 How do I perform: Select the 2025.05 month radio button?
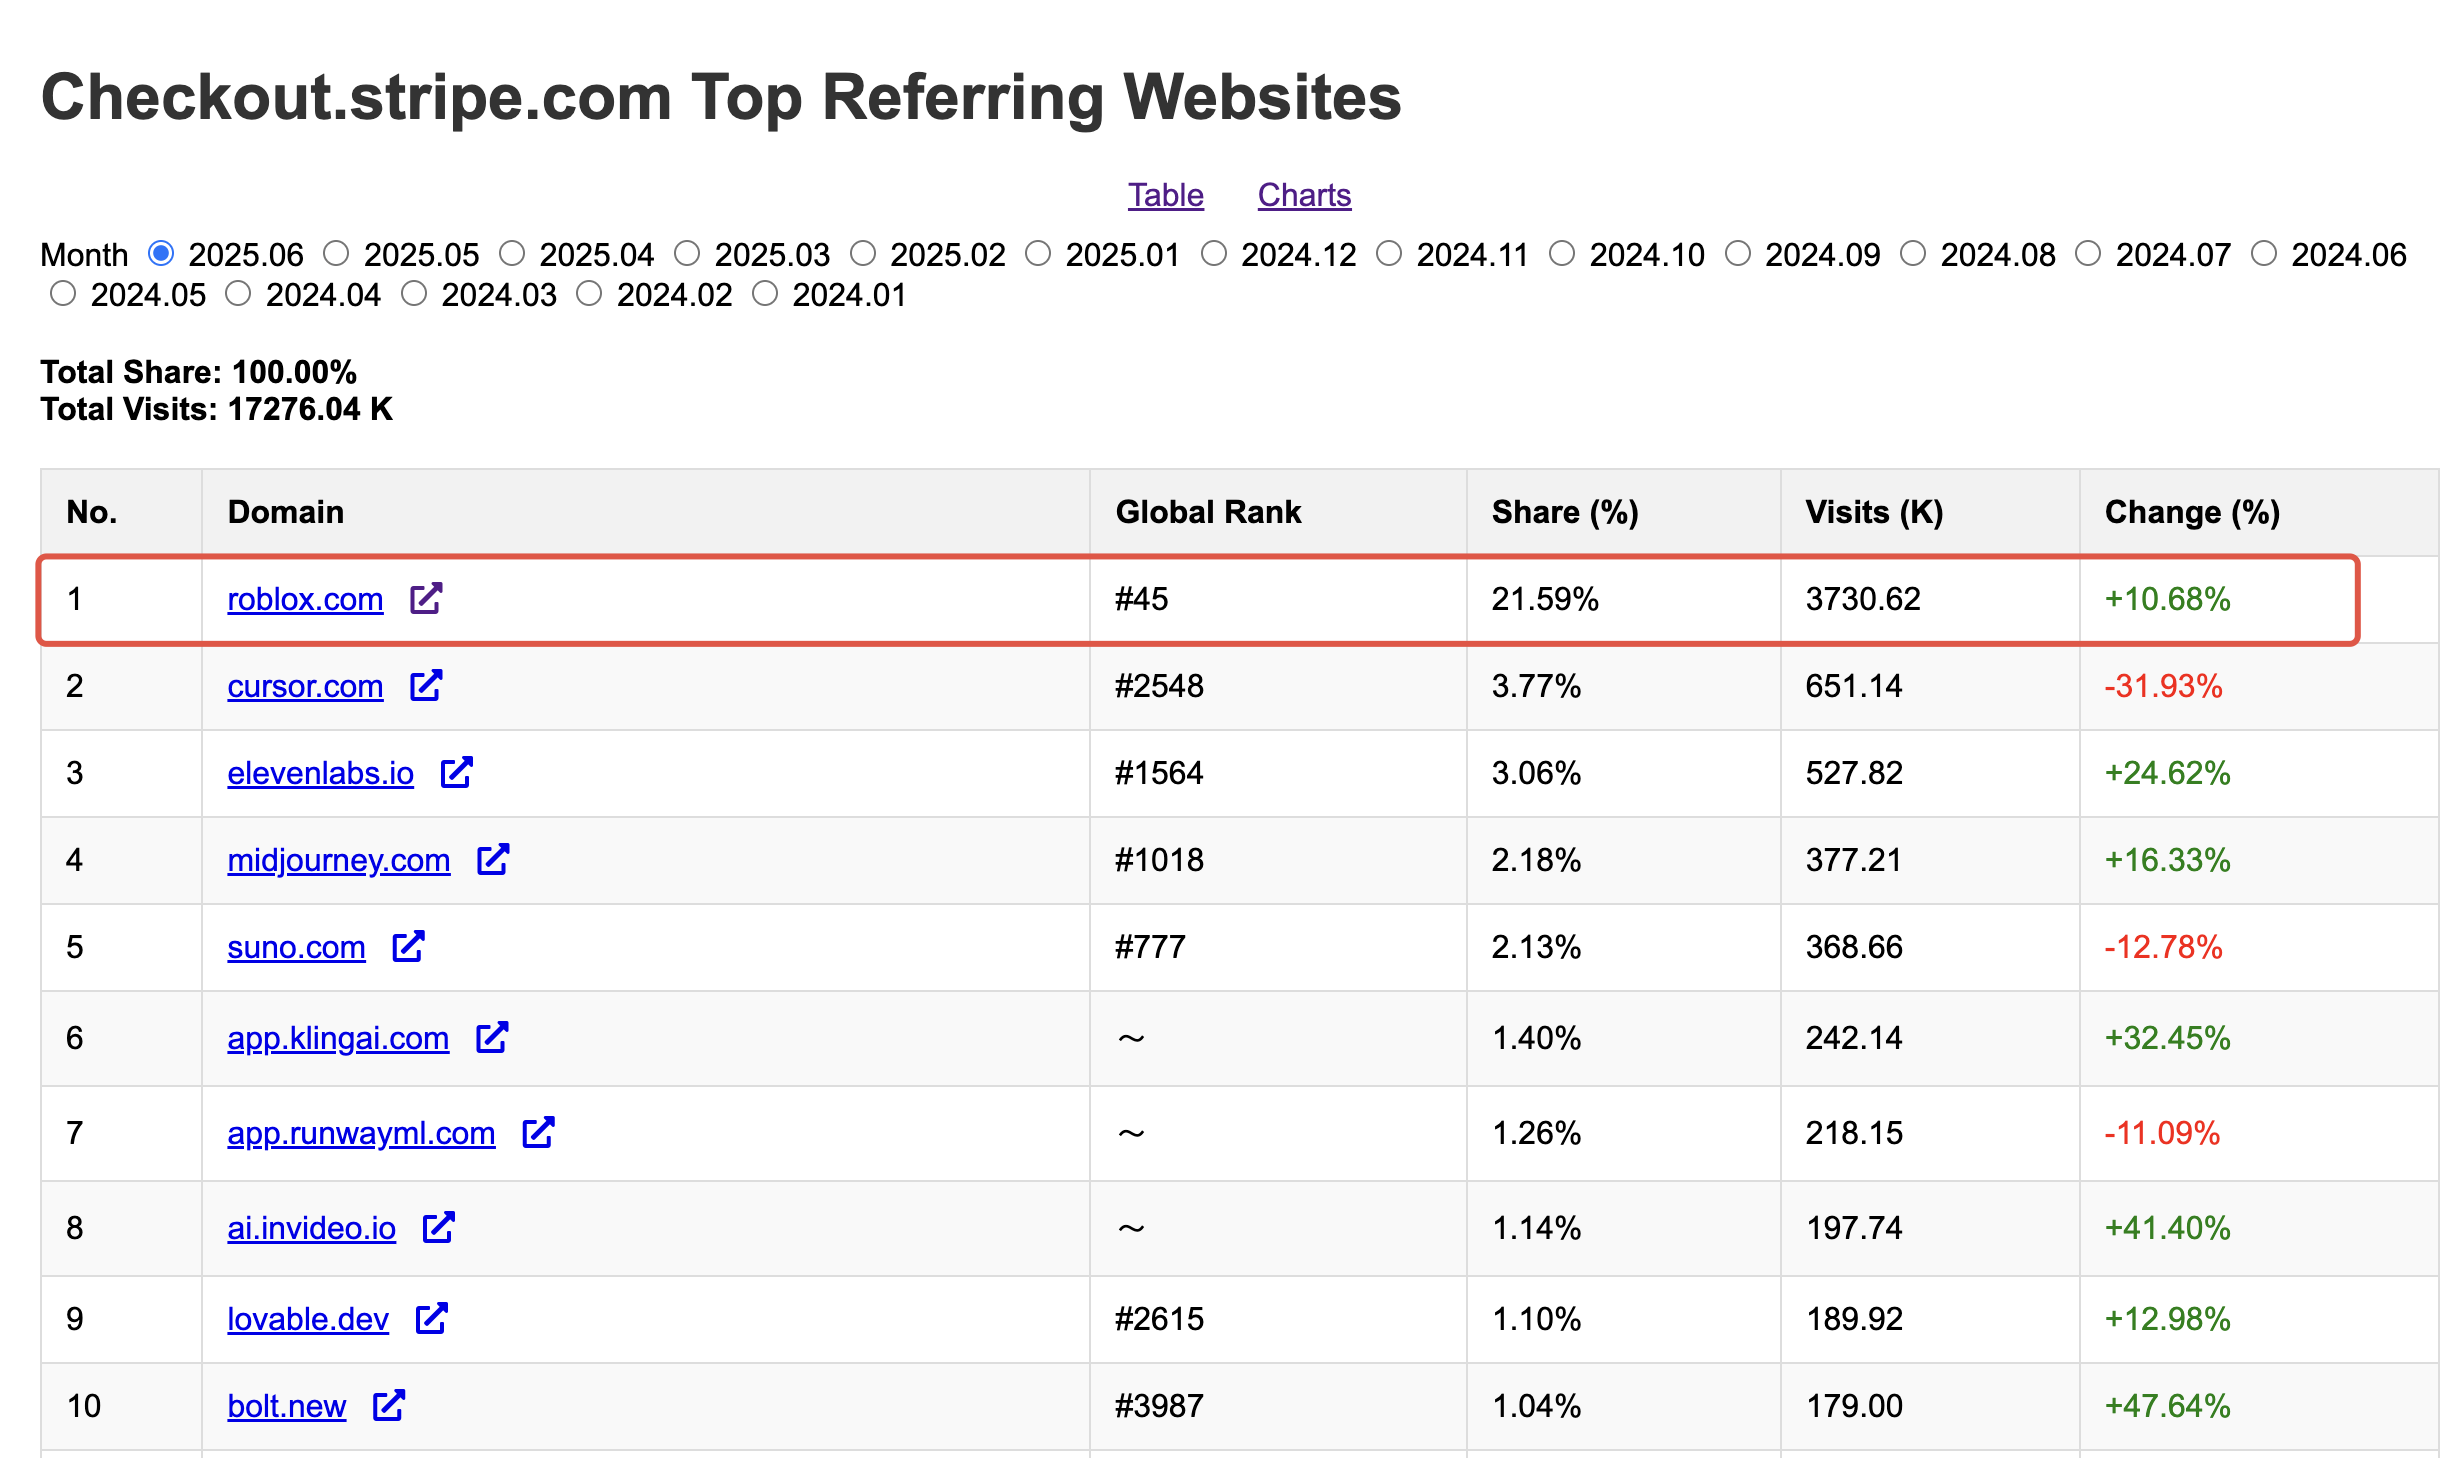coord(337,254)
